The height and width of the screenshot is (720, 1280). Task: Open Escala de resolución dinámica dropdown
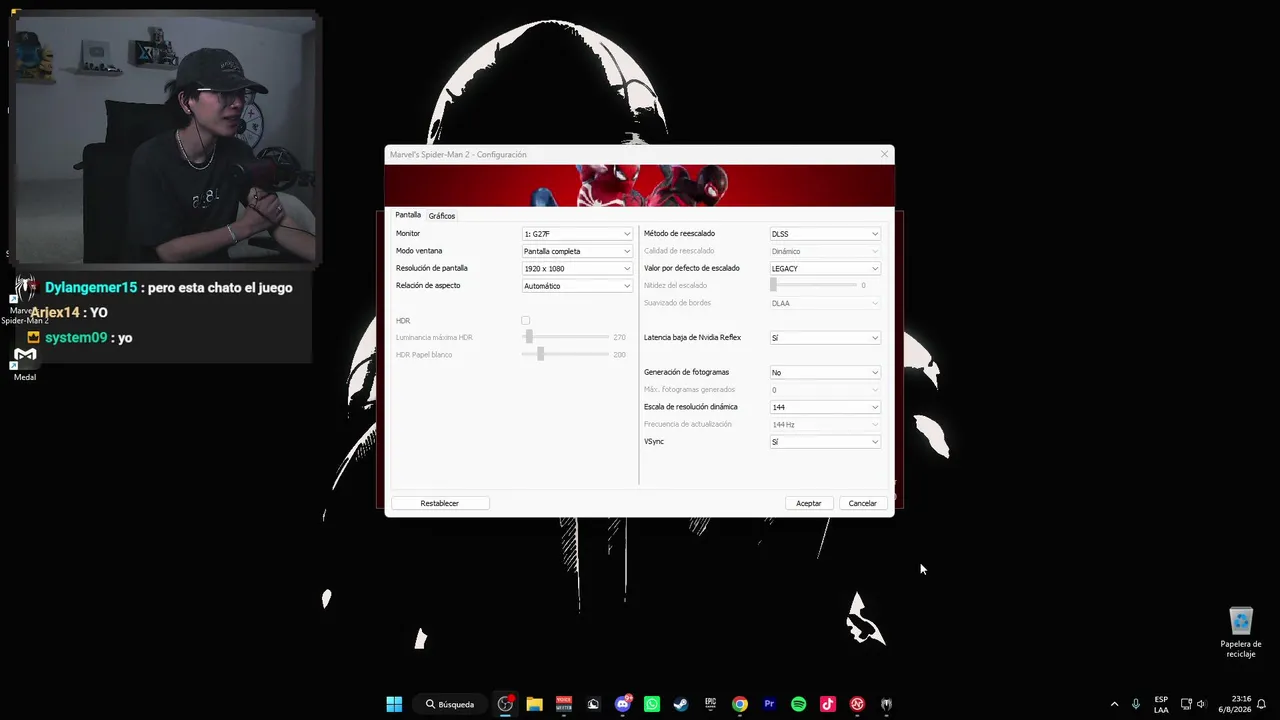(825, 407)
